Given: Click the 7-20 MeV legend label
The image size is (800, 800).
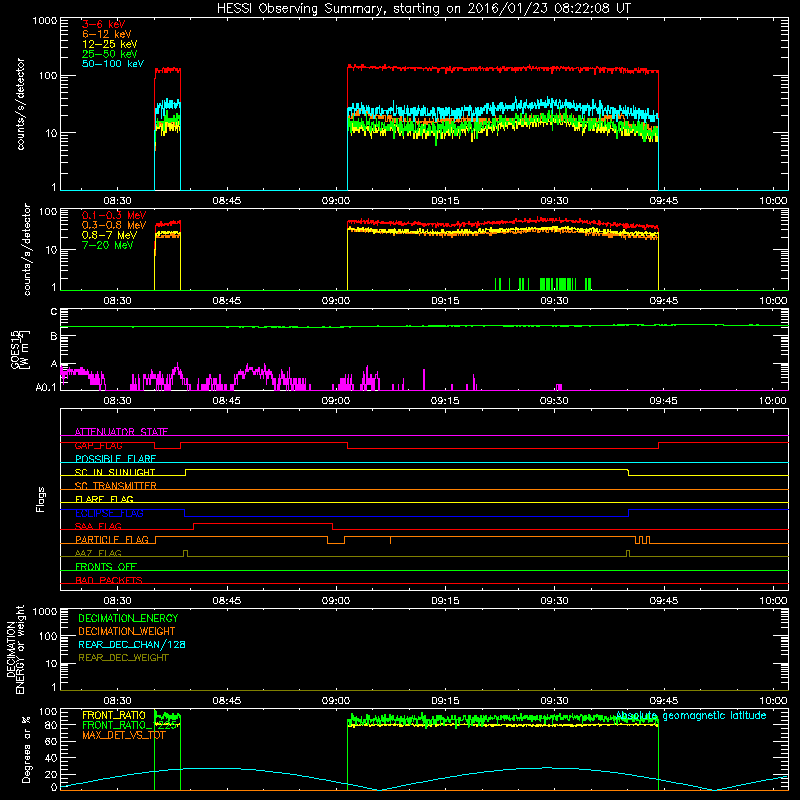Looking at the screenshot, I should tap(108, 245).
